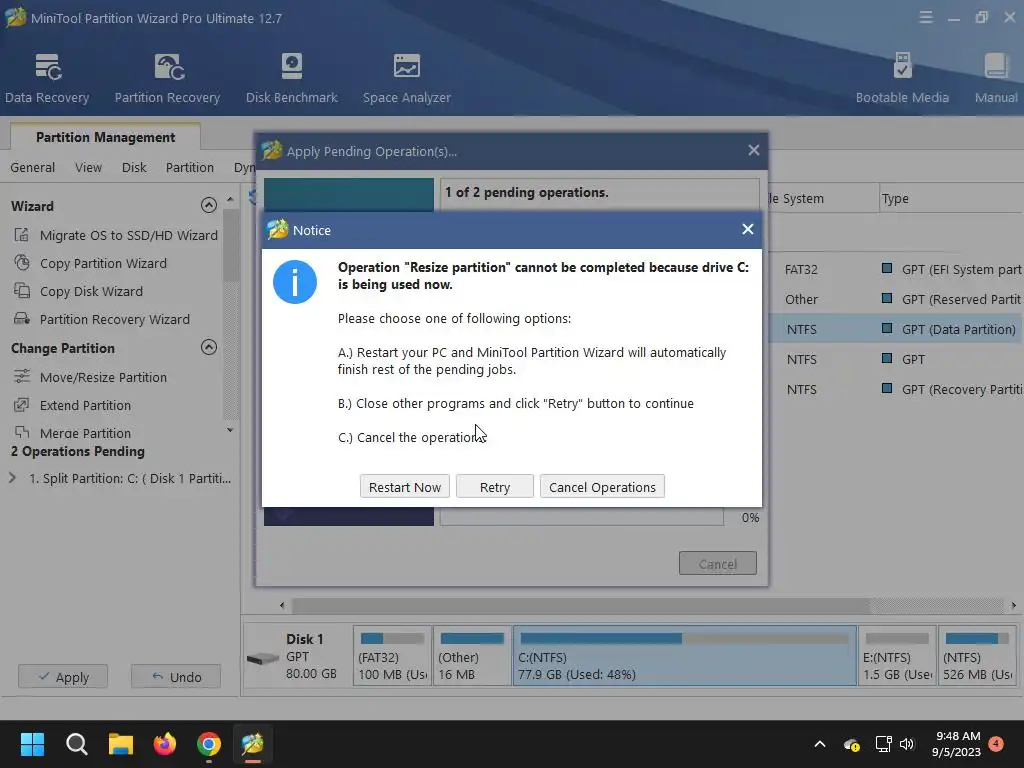The image size is (1024, 768).
Task: Open File Explorer from the taskbar
Action: click(121, 744)
